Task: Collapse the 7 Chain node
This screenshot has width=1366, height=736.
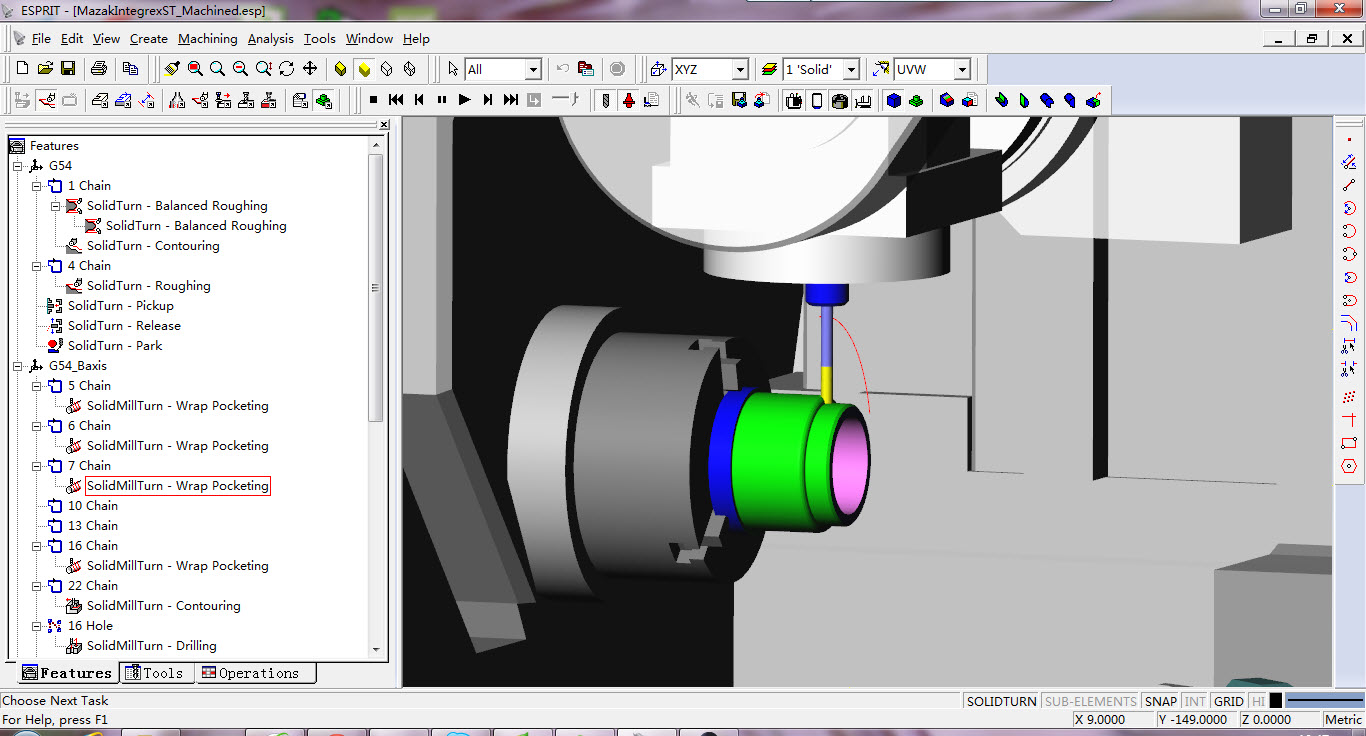Action: pyautogui.click(x=37, y=466)
